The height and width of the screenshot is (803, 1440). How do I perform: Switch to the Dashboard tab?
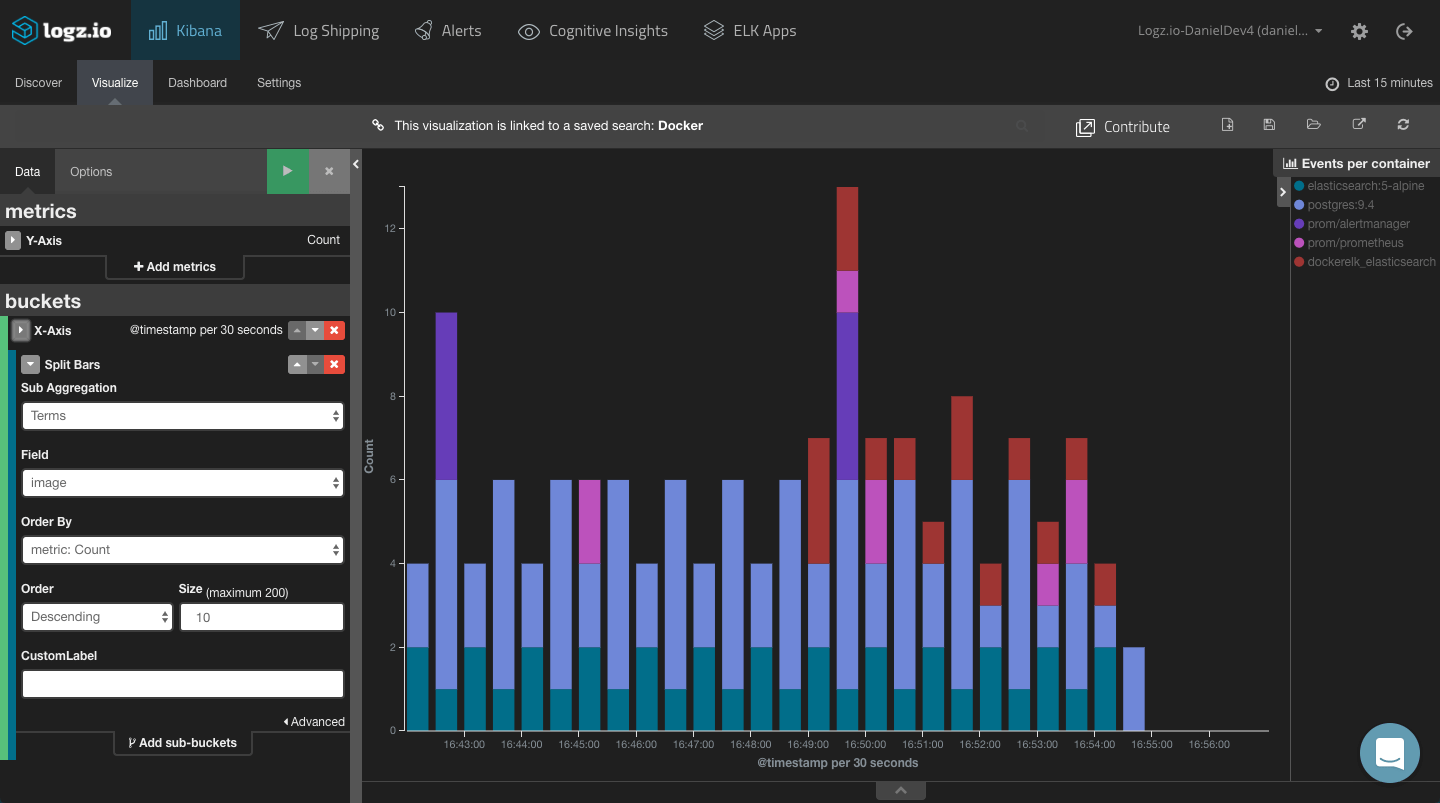pos(197,83)
